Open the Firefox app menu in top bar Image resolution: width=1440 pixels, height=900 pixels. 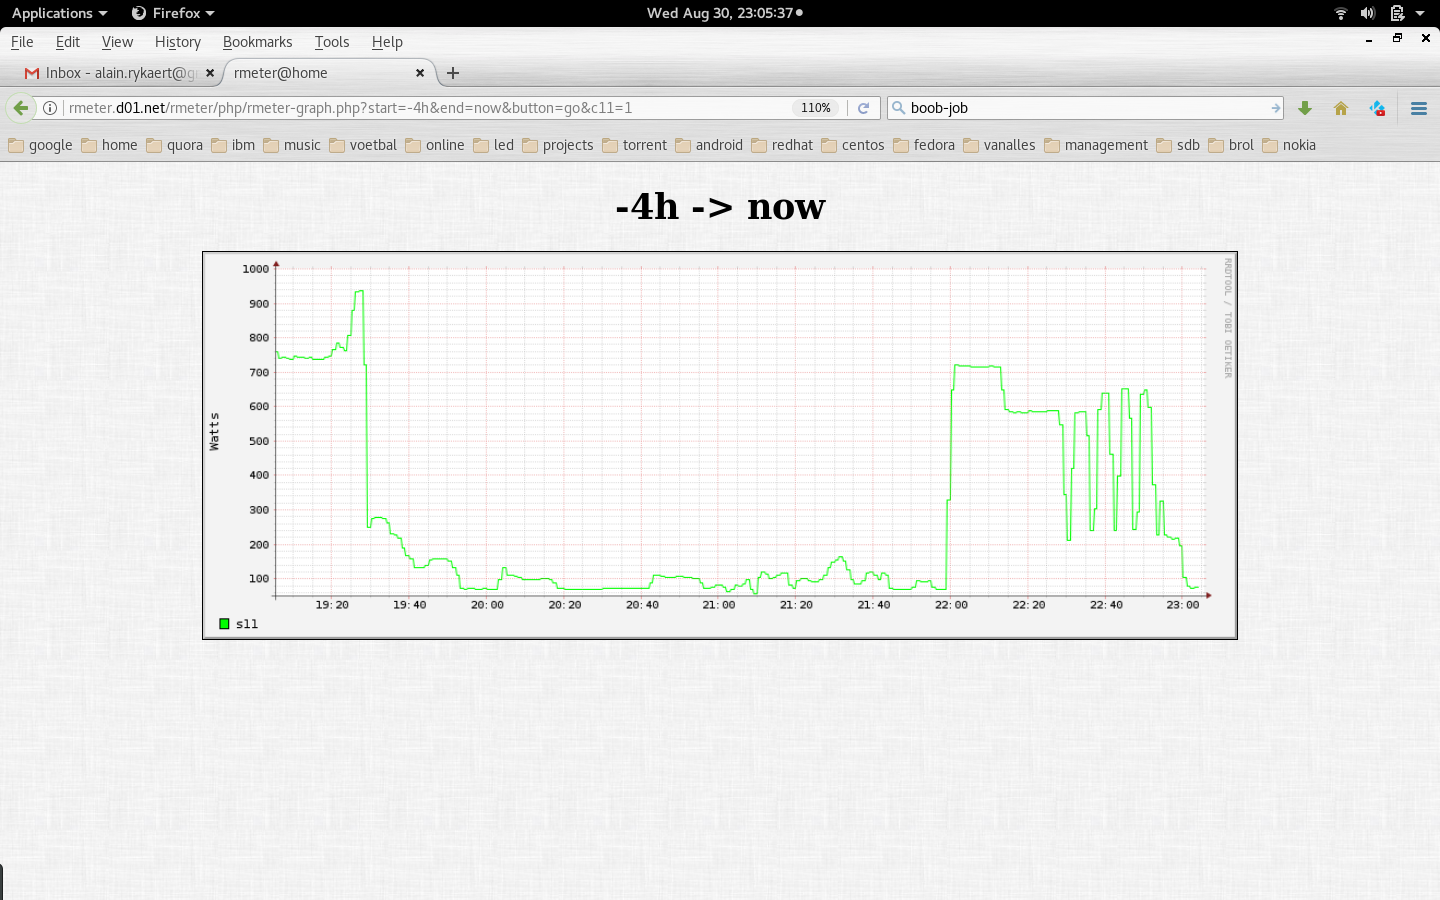[173, 13]
